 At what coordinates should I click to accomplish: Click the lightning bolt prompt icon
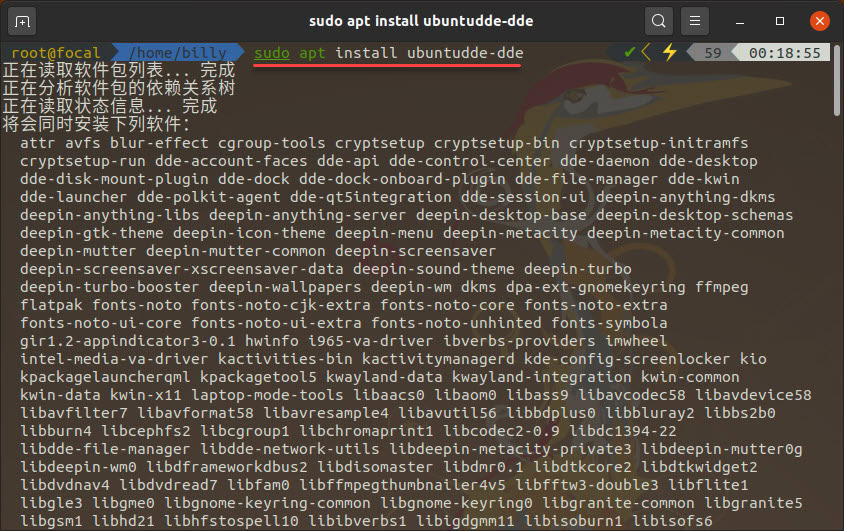(x=670, y=52)
